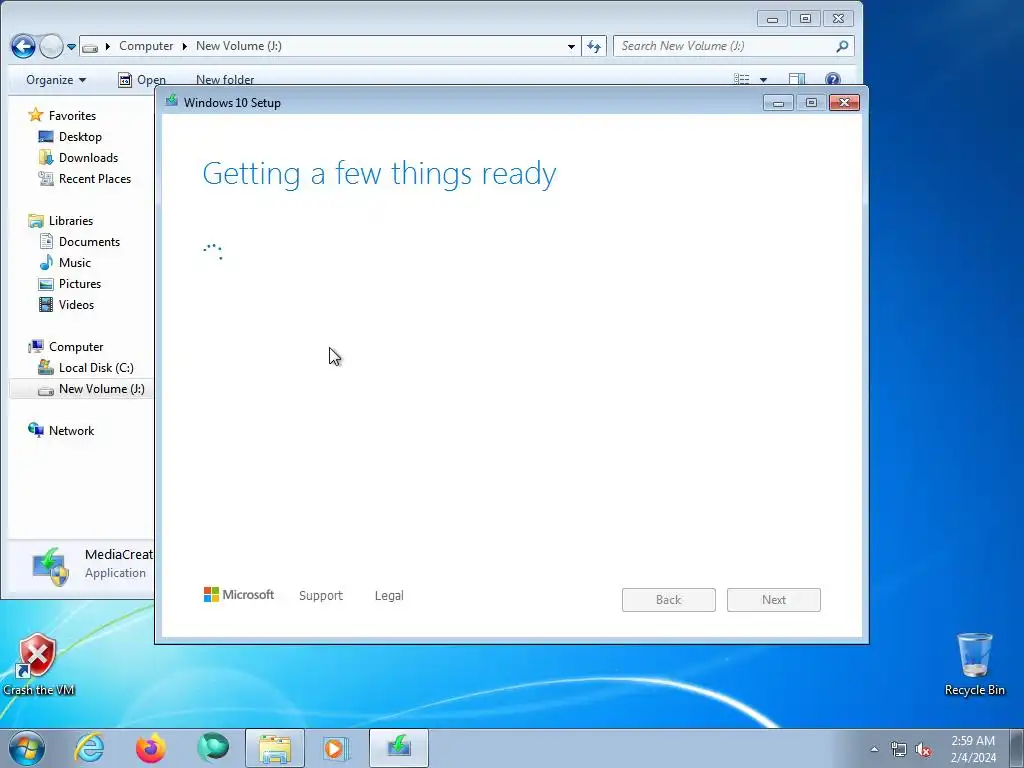Click the network status tray icon
Screen dimensions: 1024x768
coord(899,749)
